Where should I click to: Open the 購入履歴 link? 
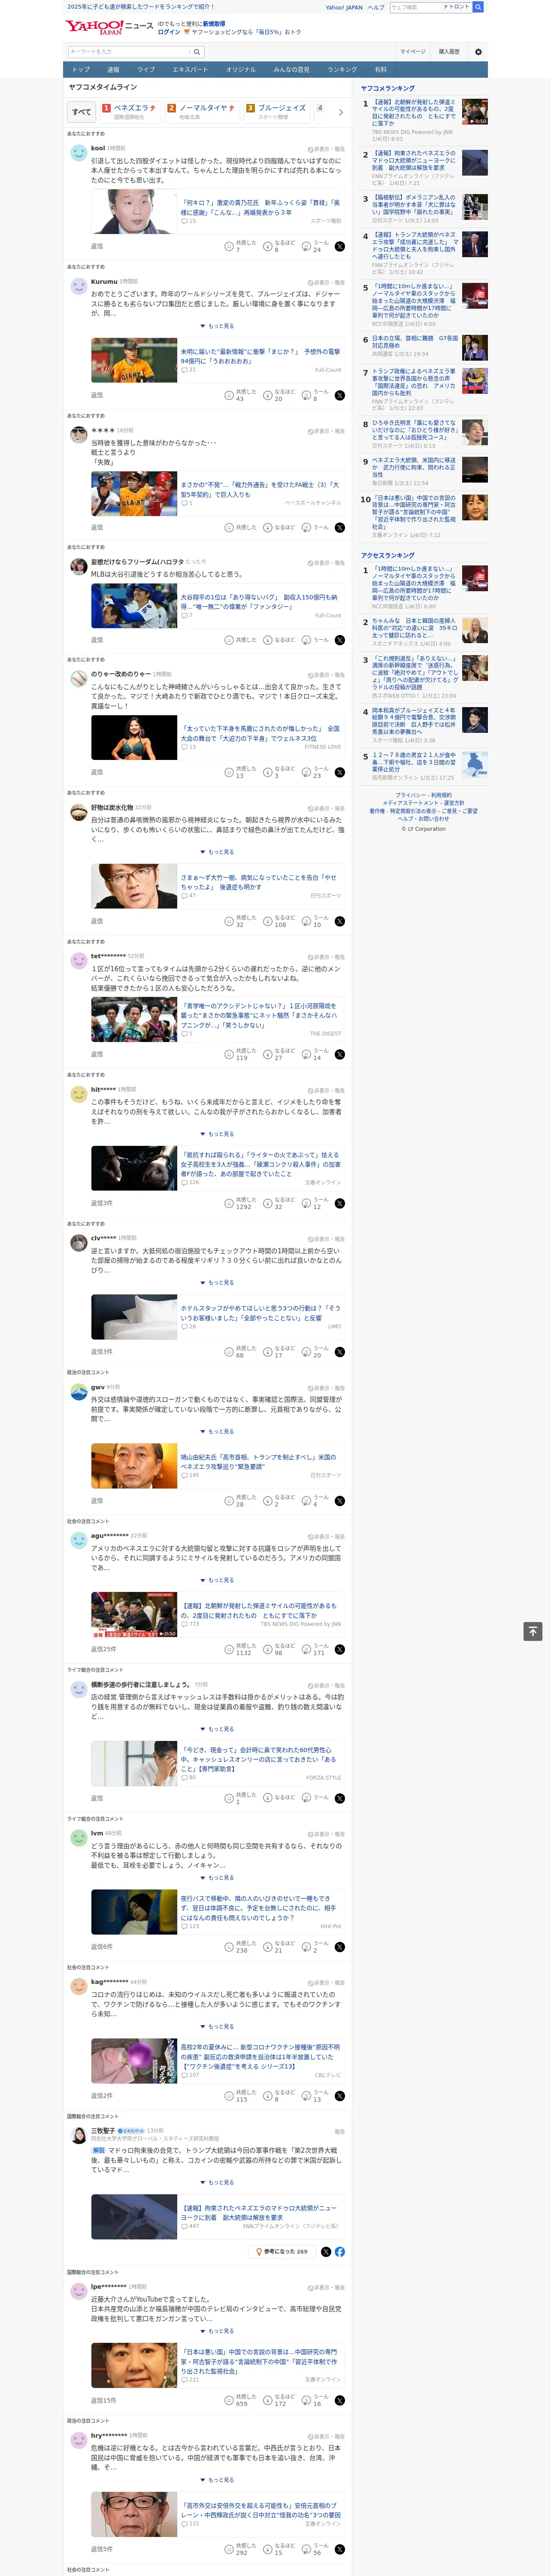(449, 51)
